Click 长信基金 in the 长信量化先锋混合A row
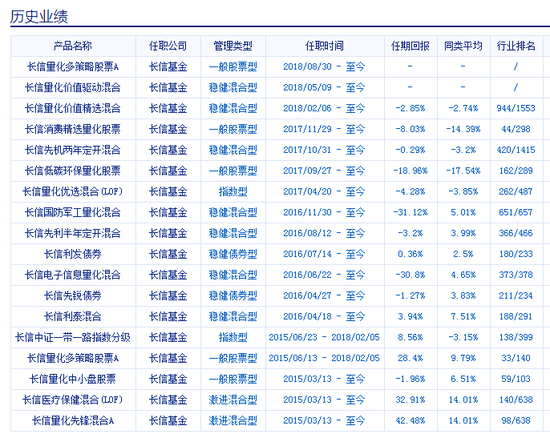Image resolution: width=550 pixels, height=442 pixels. 168,421
